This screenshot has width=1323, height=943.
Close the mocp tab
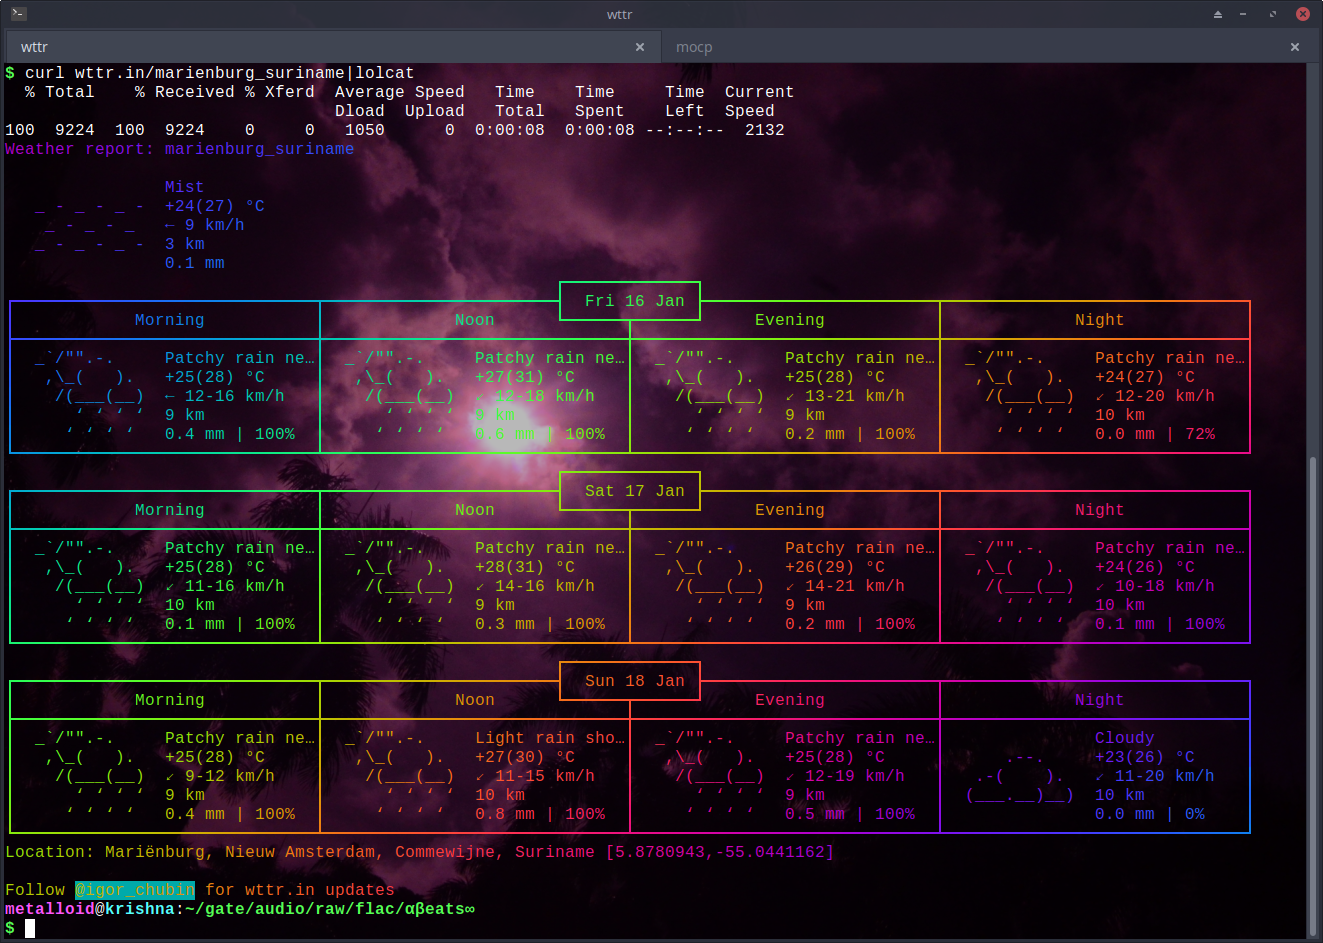(1294, 47)
